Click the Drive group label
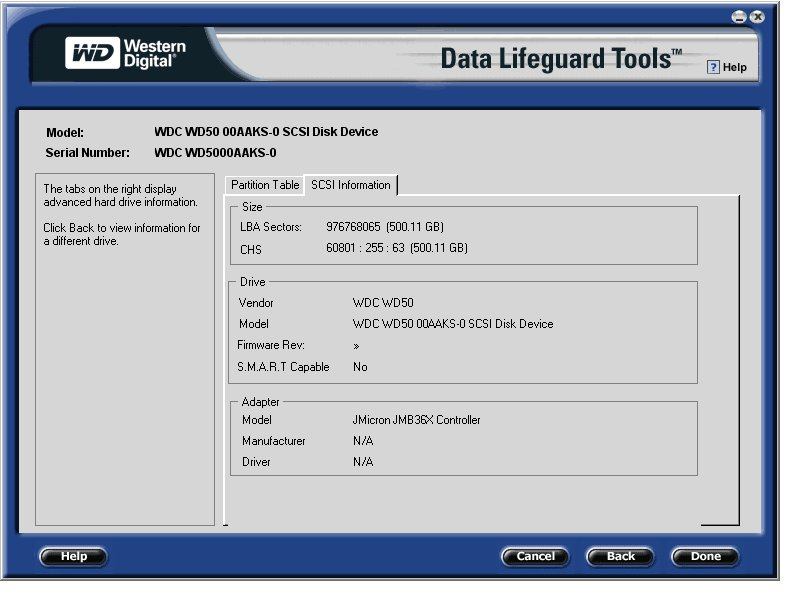 [253, 282]
